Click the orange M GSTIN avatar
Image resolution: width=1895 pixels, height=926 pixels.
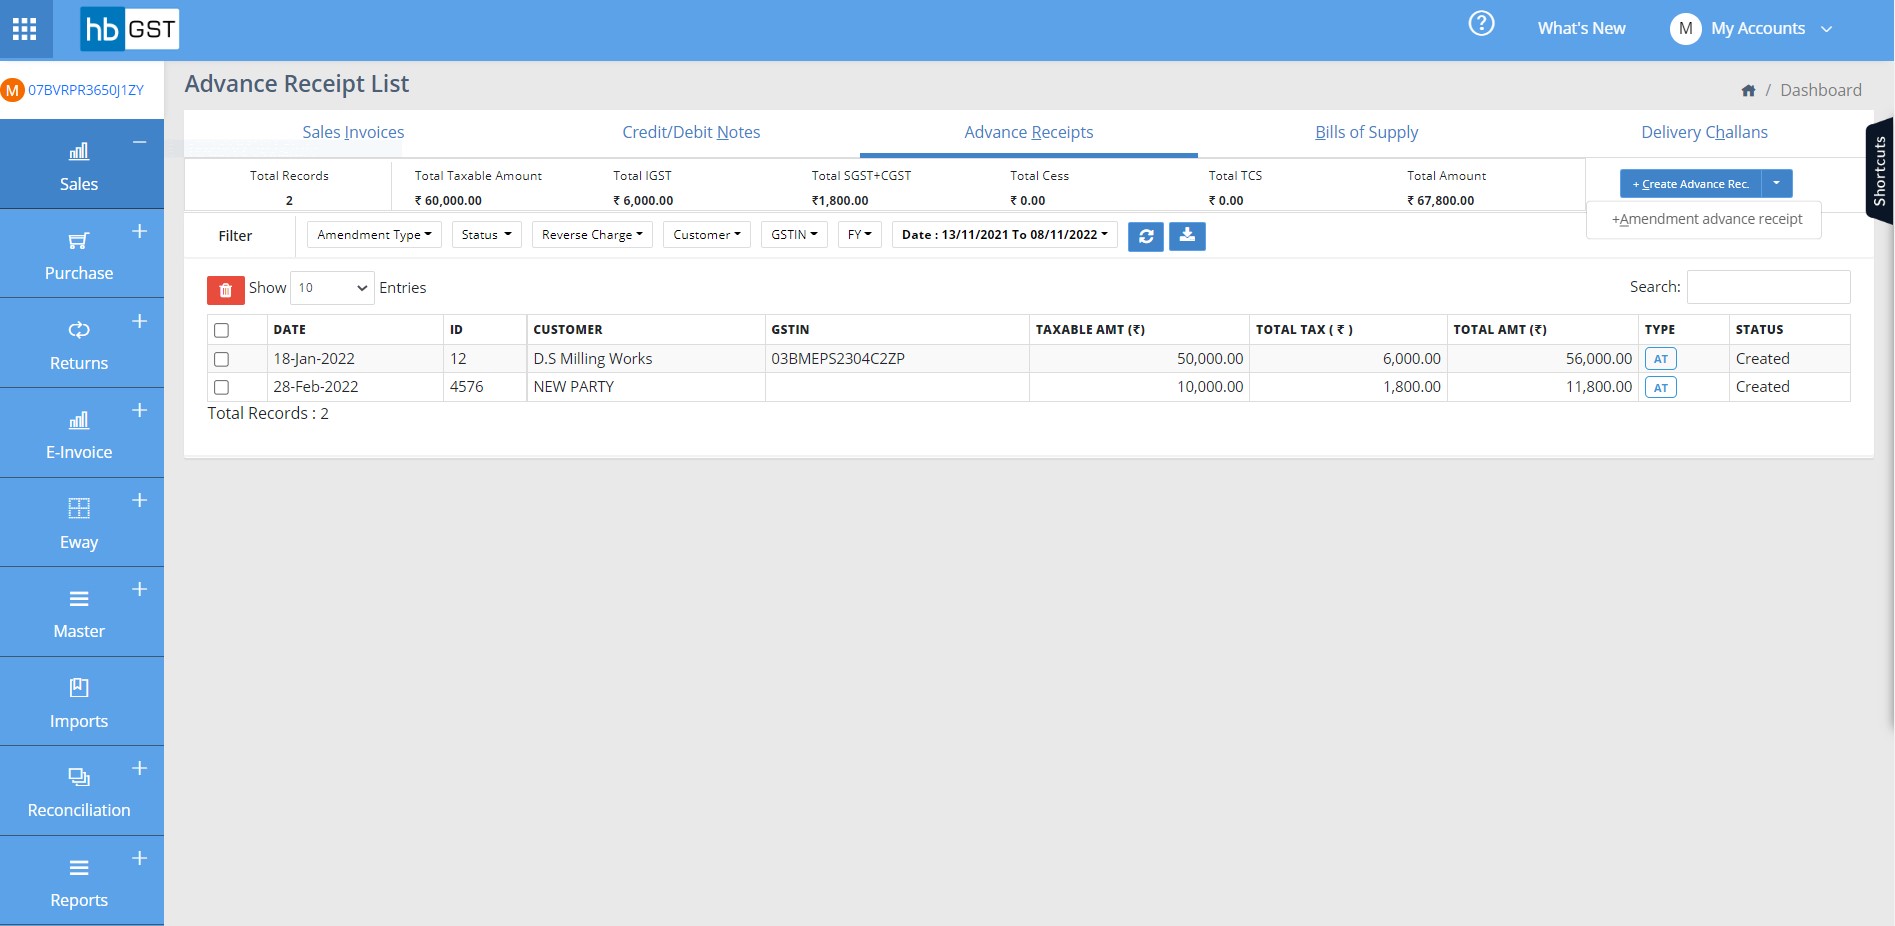tap(13, 90)
